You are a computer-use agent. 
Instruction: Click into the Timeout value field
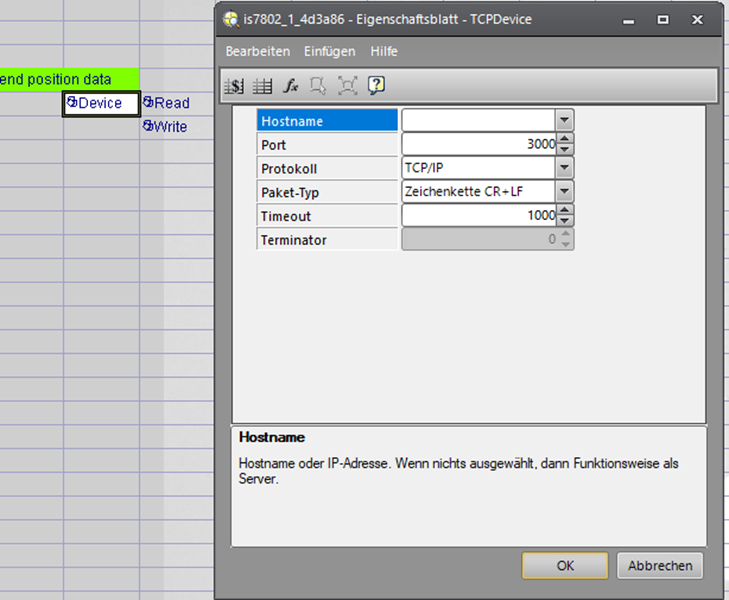tap(478, 216)
